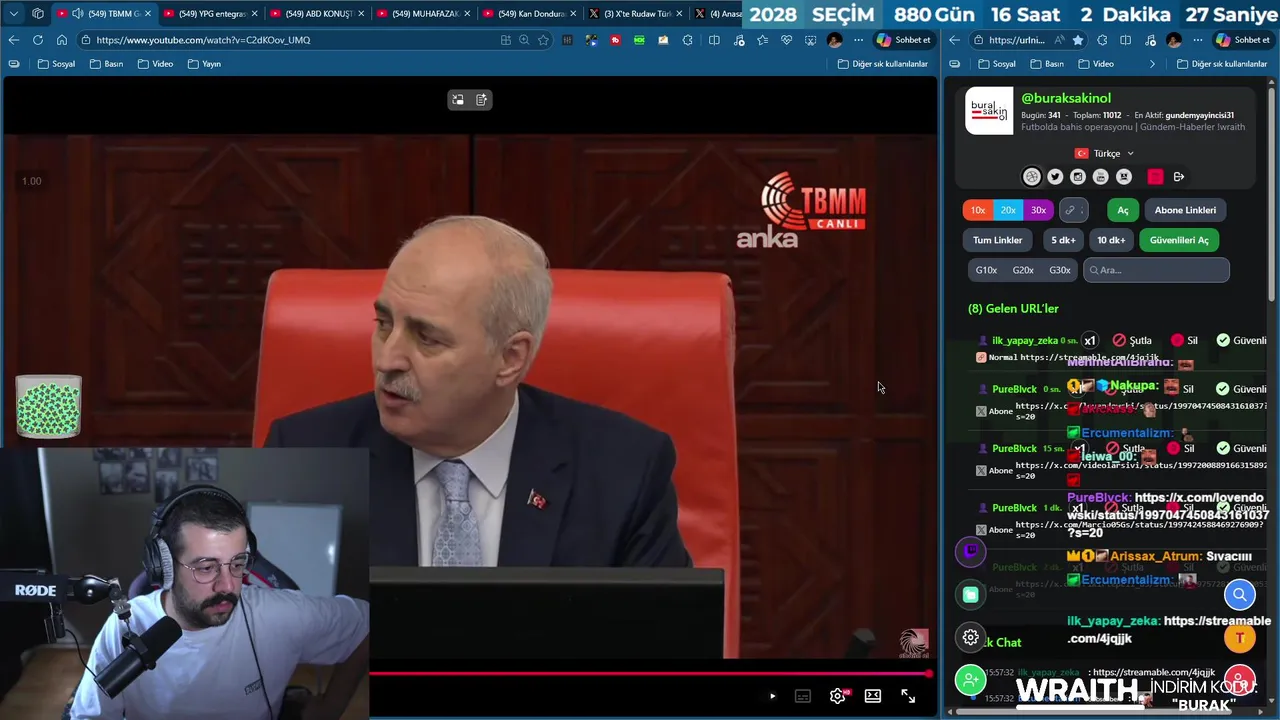The image size is (1280, 720).
Task: Select the purple 30x option
Action: pyautogui.click(x=1039, y=210)
